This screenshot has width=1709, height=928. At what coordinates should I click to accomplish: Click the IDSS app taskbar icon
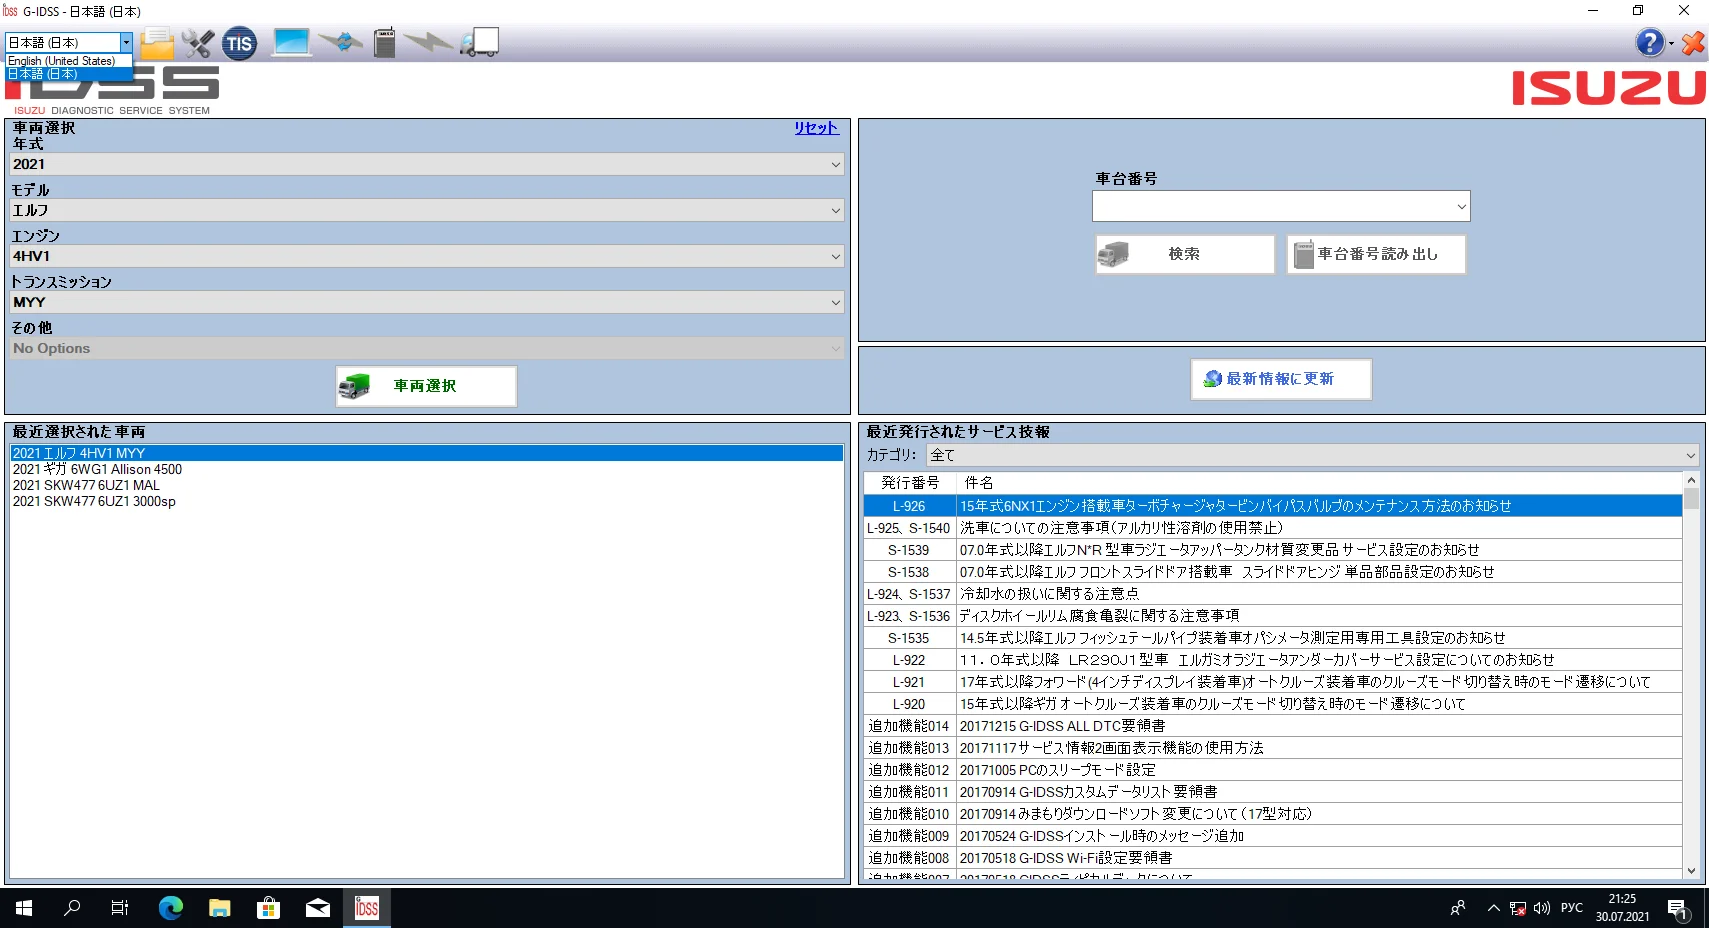pos(367,908)
